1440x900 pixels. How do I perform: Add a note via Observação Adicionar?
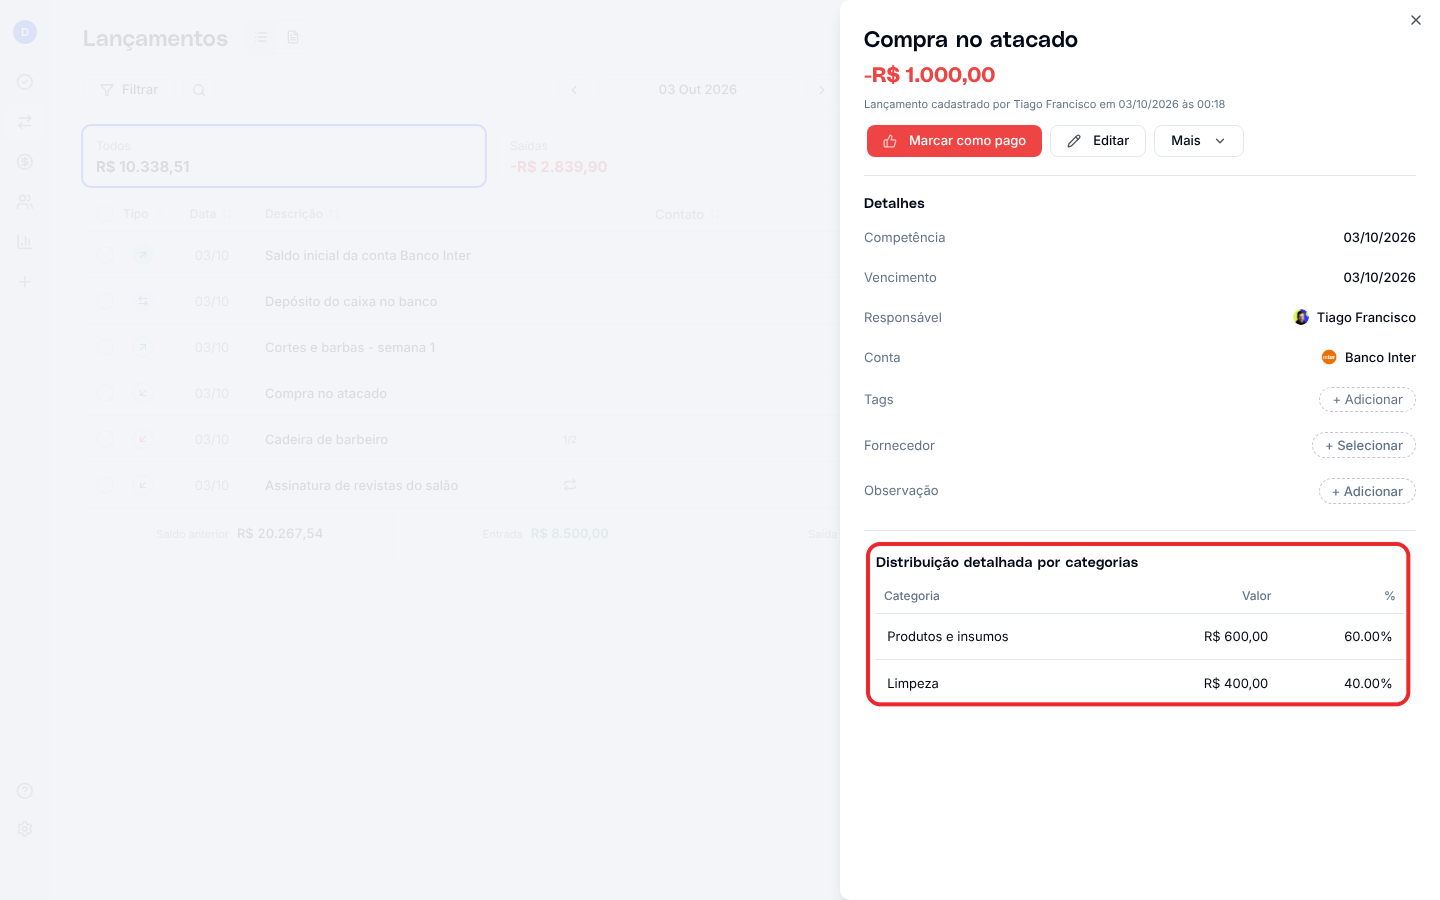pyautogui.click(x=1367, y=491)
